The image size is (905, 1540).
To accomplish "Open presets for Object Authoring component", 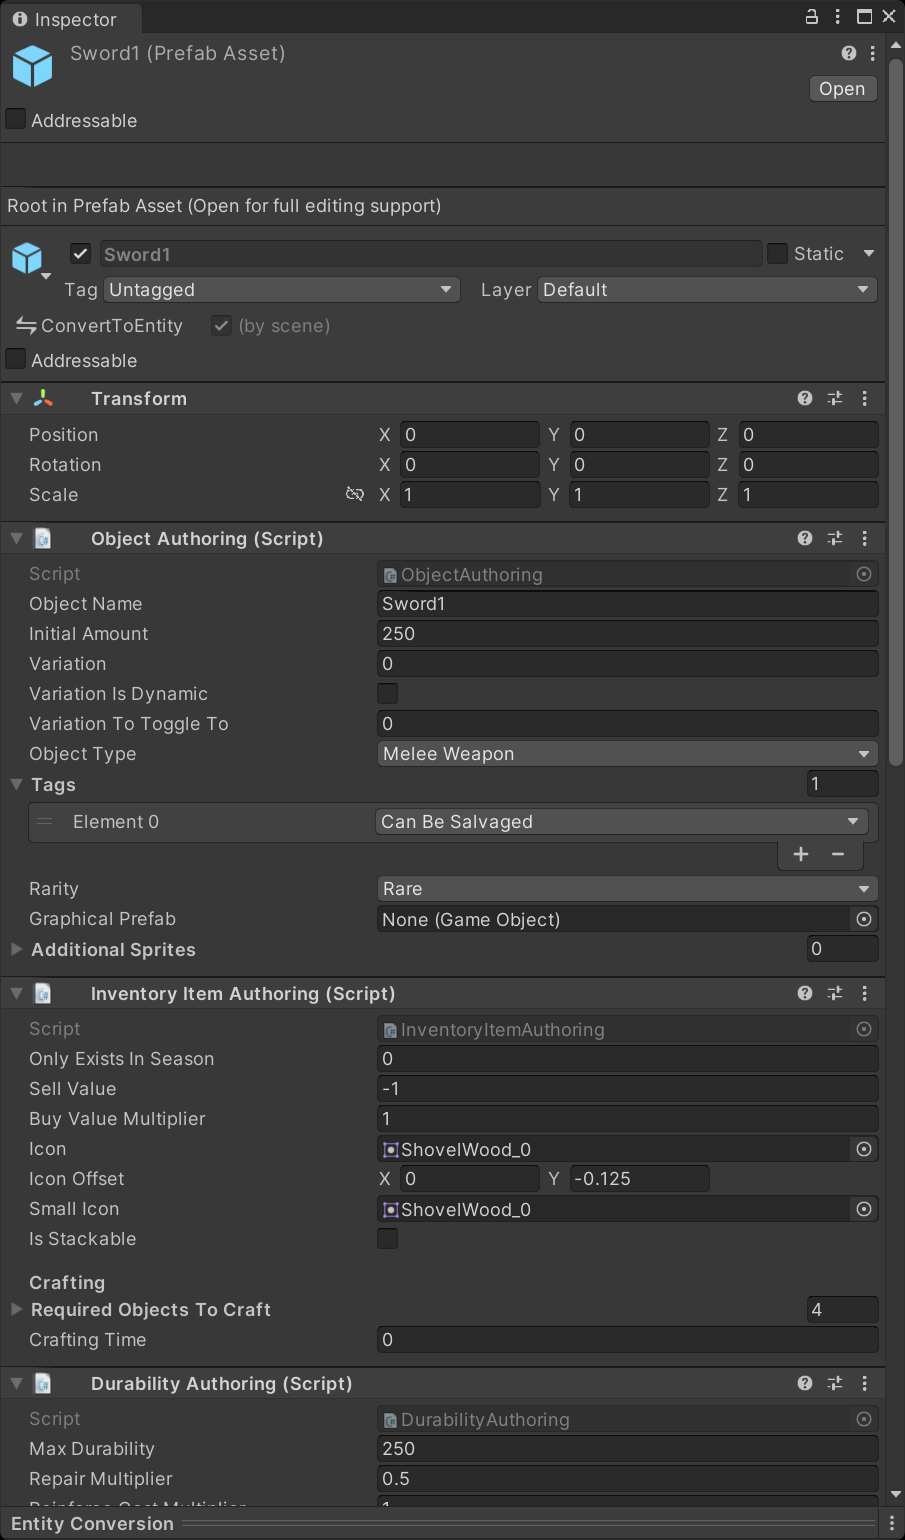I will pyautogui.click(x=835, y=538).
